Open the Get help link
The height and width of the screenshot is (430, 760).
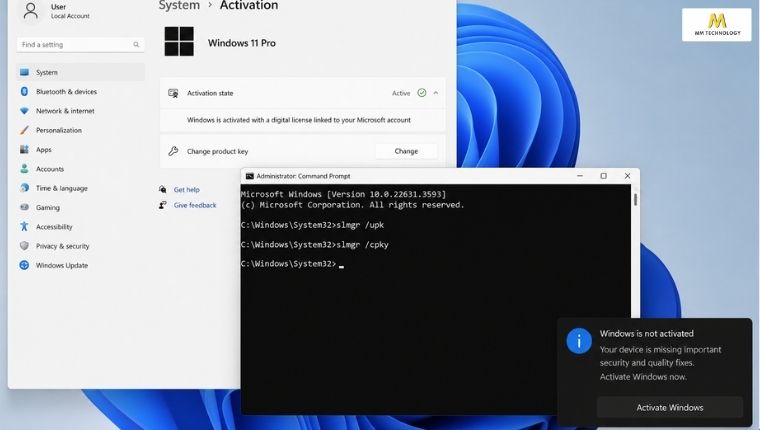point(187,190)
